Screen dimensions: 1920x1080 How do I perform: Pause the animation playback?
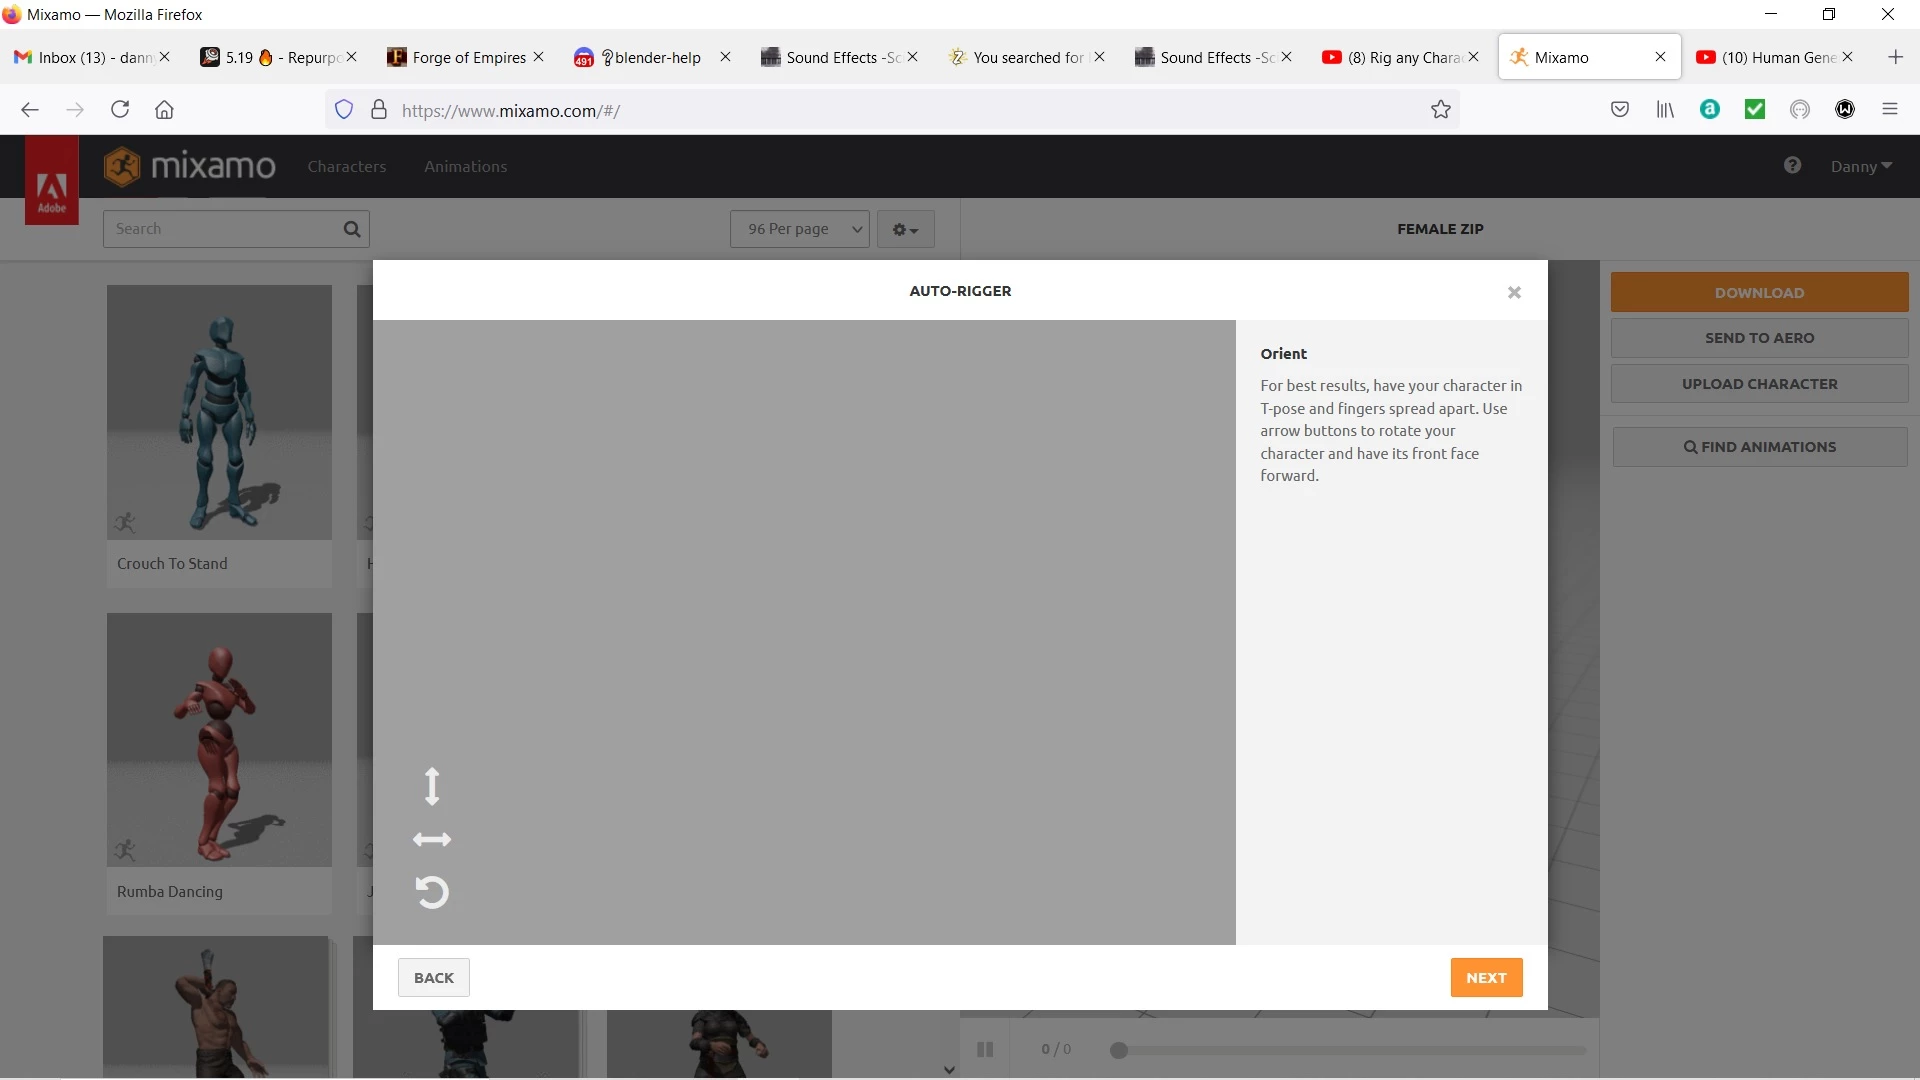985,1049
